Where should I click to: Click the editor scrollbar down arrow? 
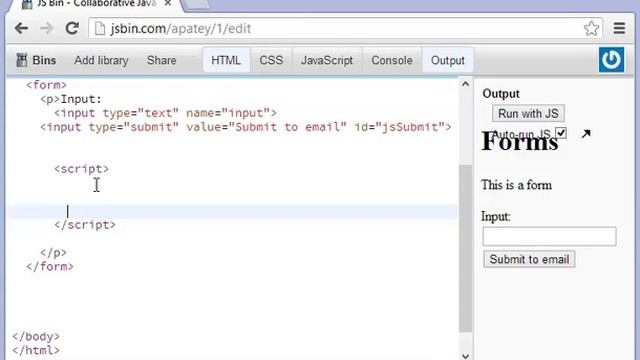tap(465, 356)
